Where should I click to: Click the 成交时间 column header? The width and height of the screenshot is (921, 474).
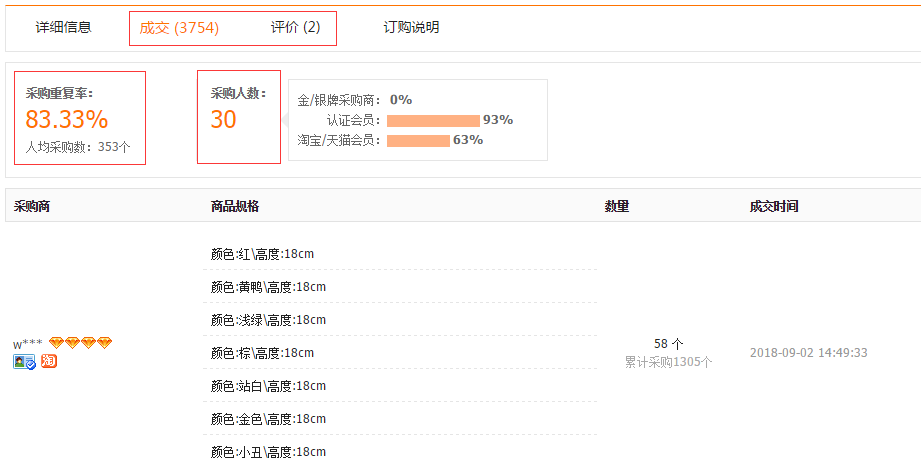tap(774, 206)
